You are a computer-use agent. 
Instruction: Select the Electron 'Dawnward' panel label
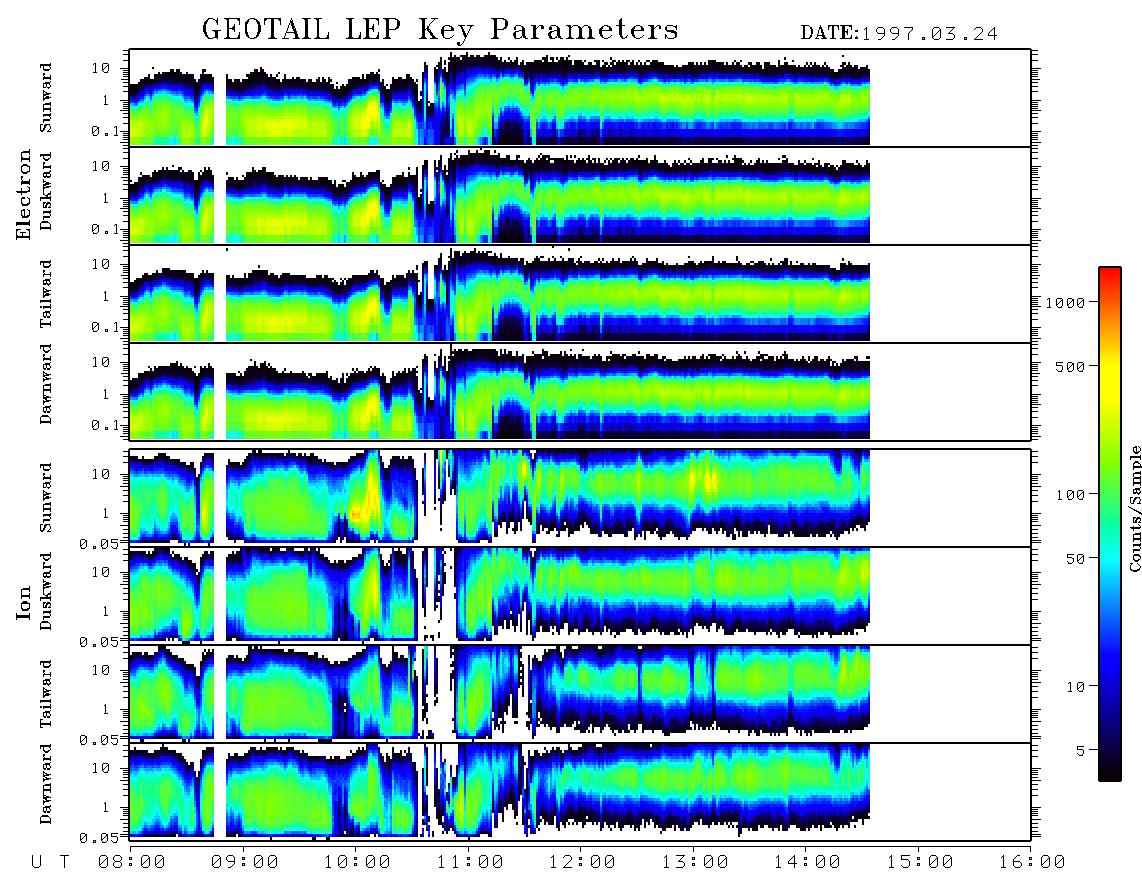46,384
